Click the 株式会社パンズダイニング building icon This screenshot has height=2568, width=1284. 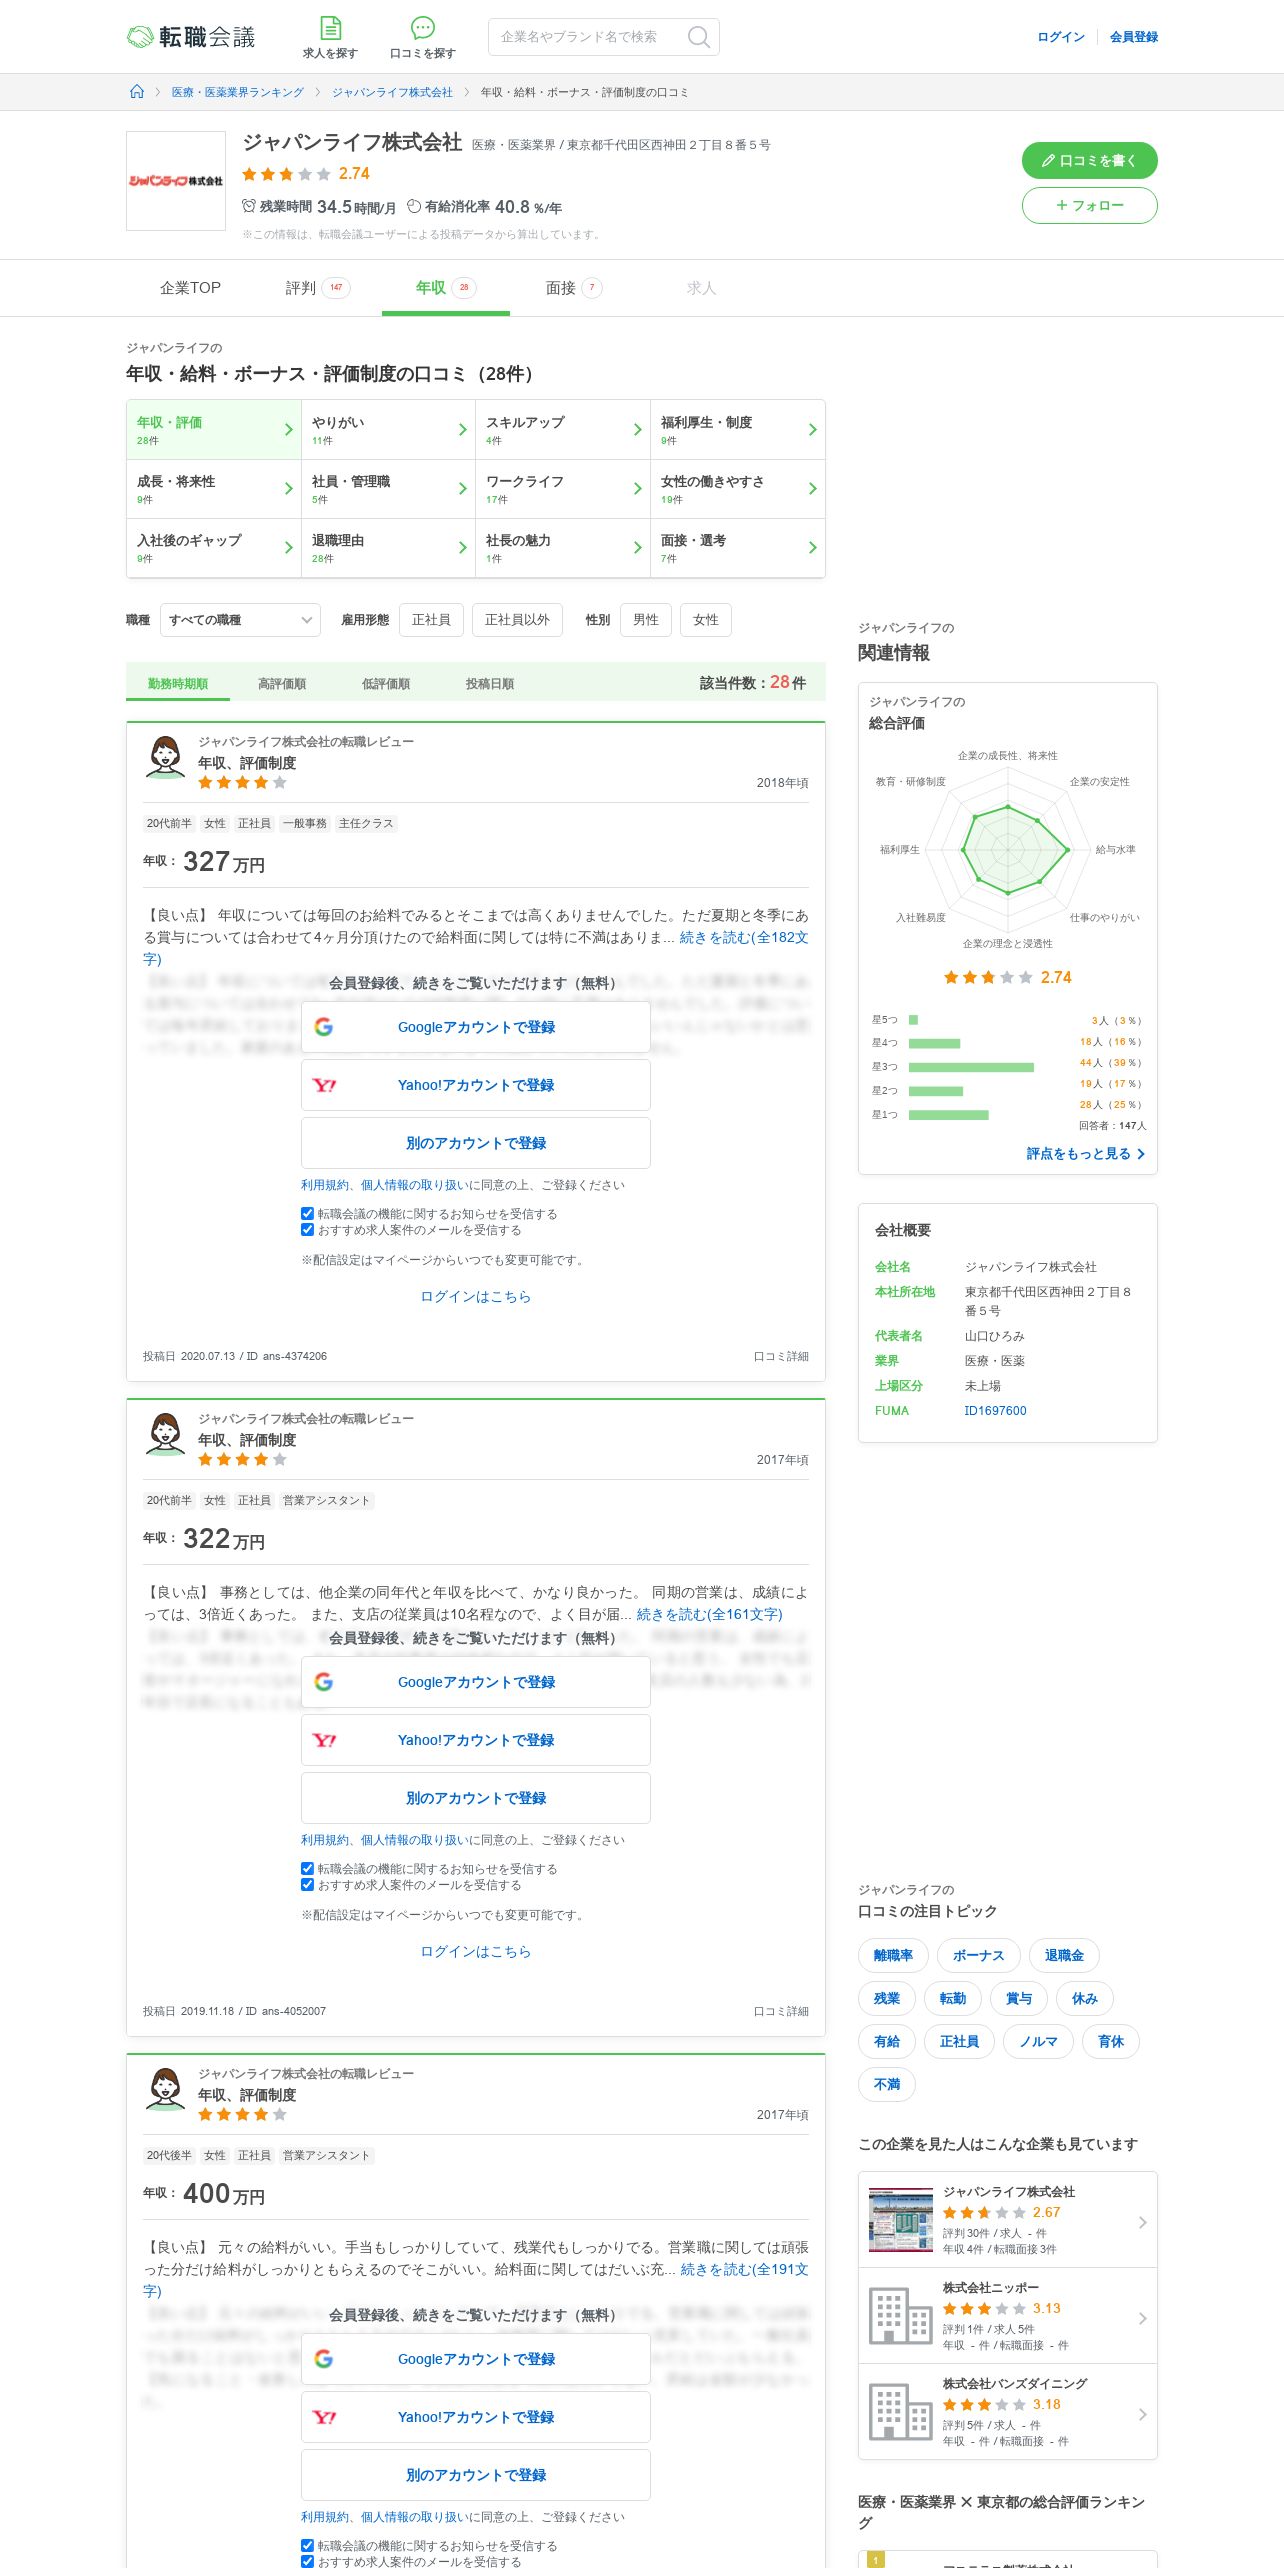click(x=900, y=2412)
